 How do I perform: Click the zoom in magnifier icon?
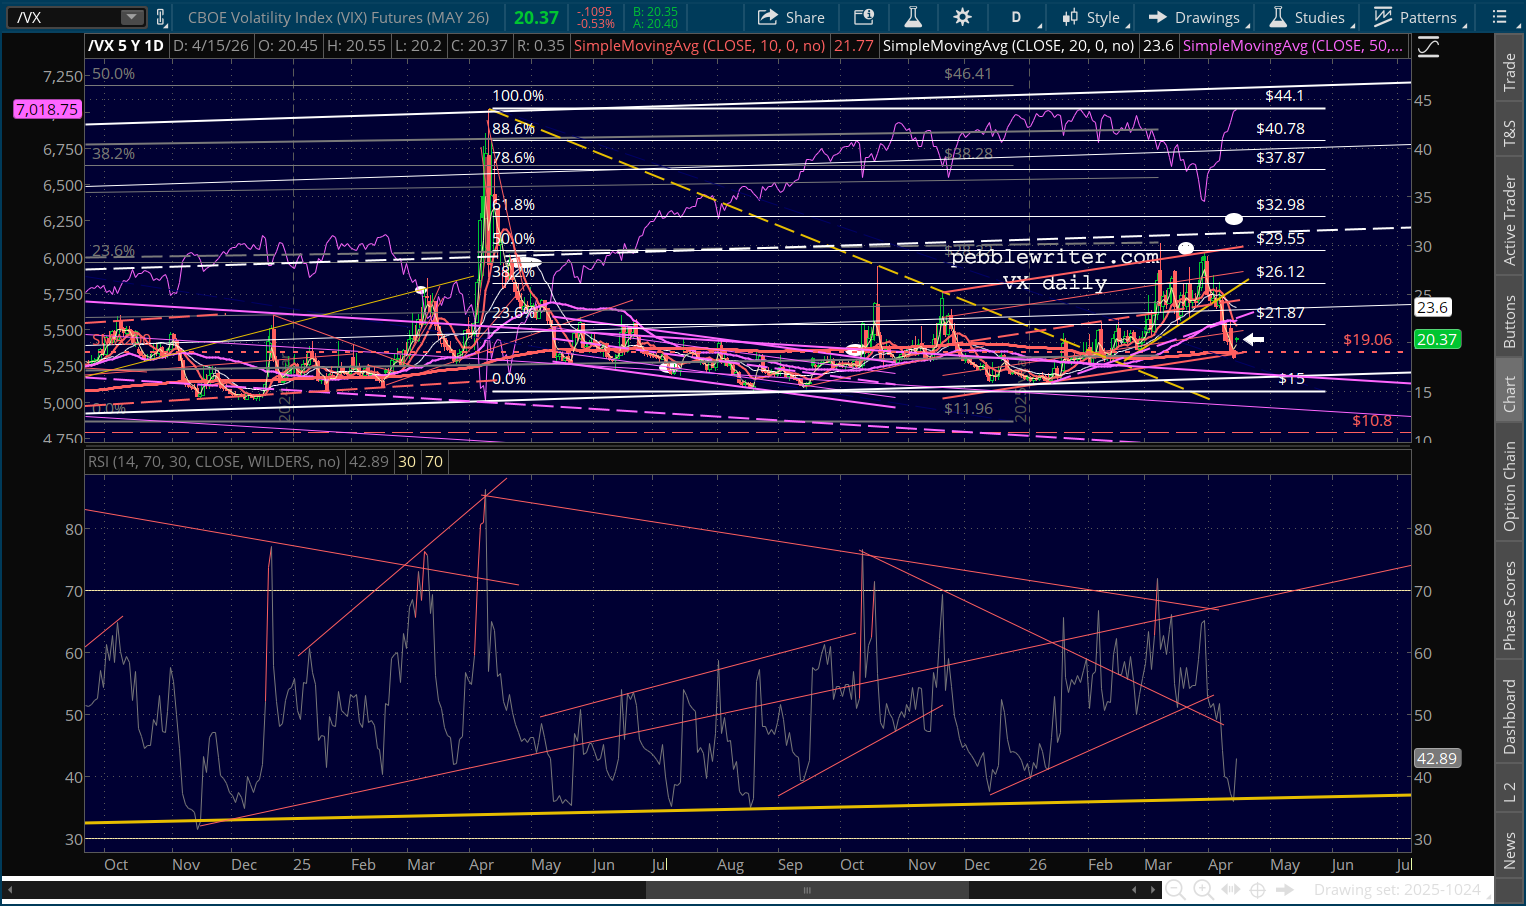click(x=1203, y=889)
